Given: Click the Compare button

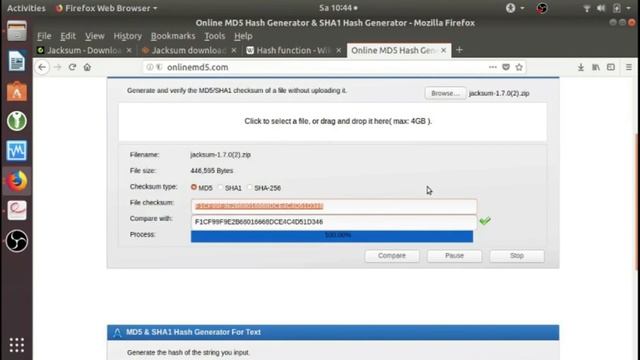Looking at the screenshot, I should [392, 256].
